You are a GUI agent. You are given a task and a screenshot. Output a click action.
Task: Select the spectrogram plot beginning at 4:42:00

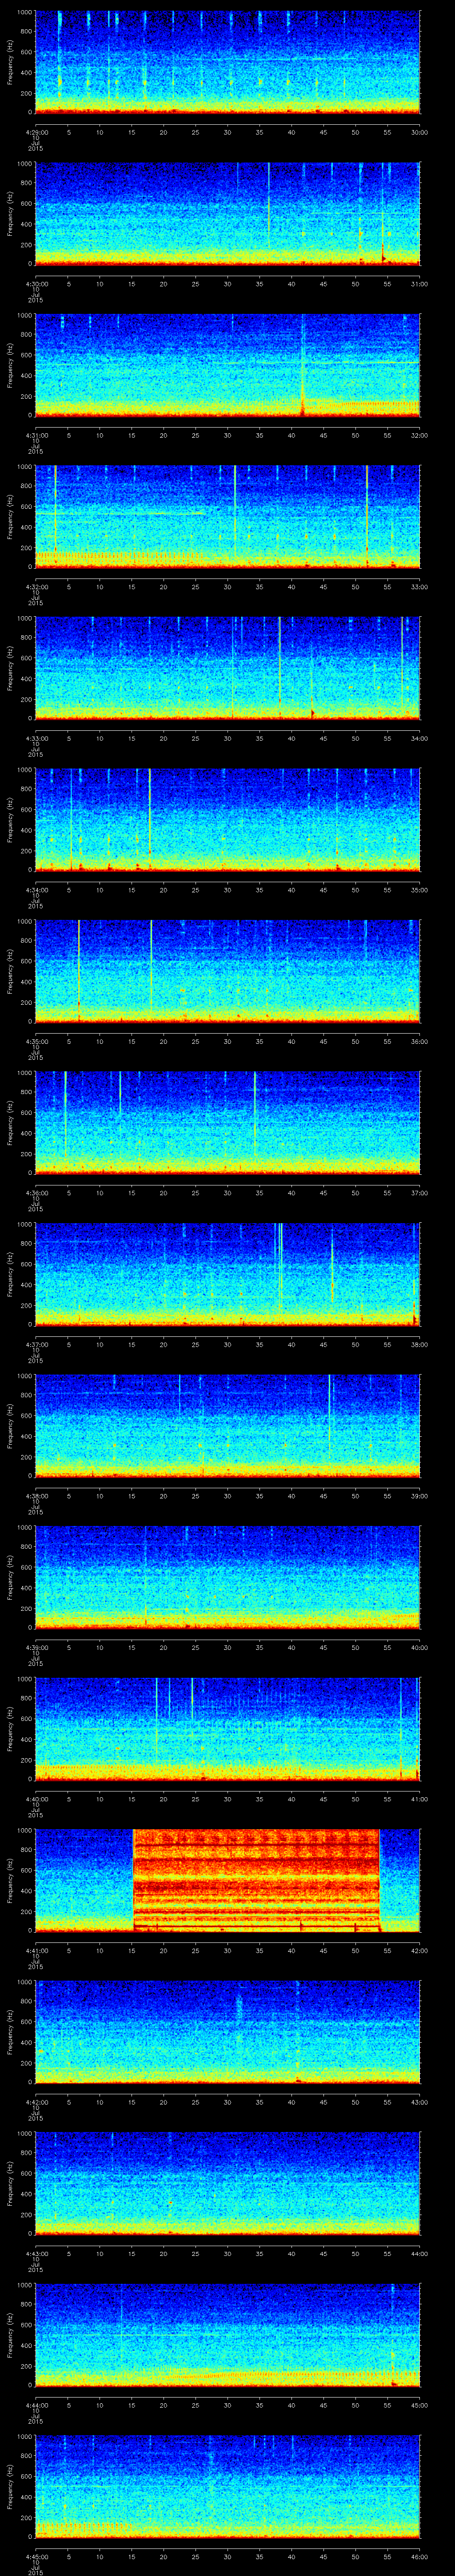(227, 2032)
